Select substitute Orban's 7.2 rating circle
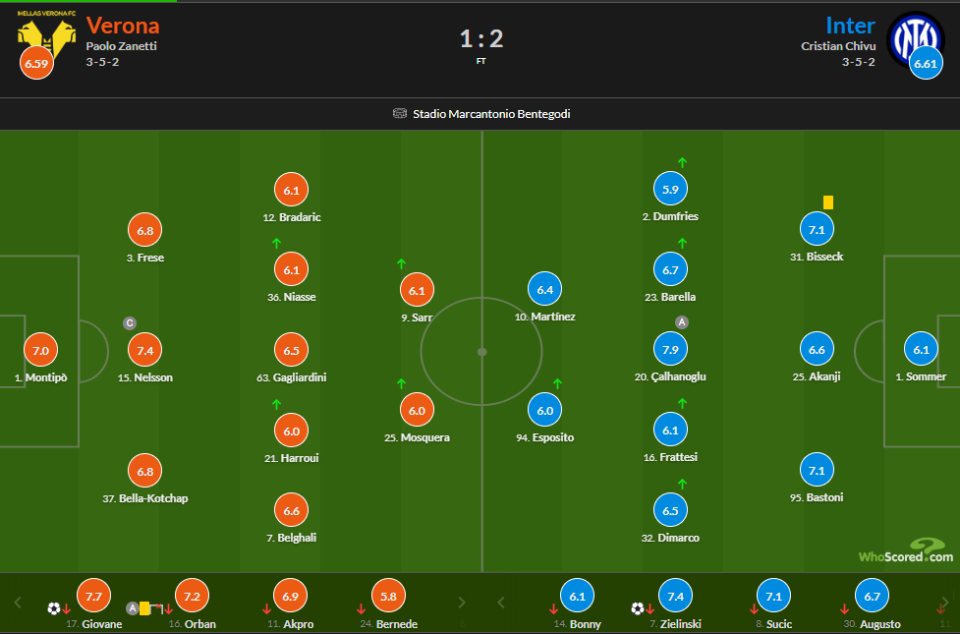Image resolution: width=960 pixels, height=634 pixels. (192, 596)
